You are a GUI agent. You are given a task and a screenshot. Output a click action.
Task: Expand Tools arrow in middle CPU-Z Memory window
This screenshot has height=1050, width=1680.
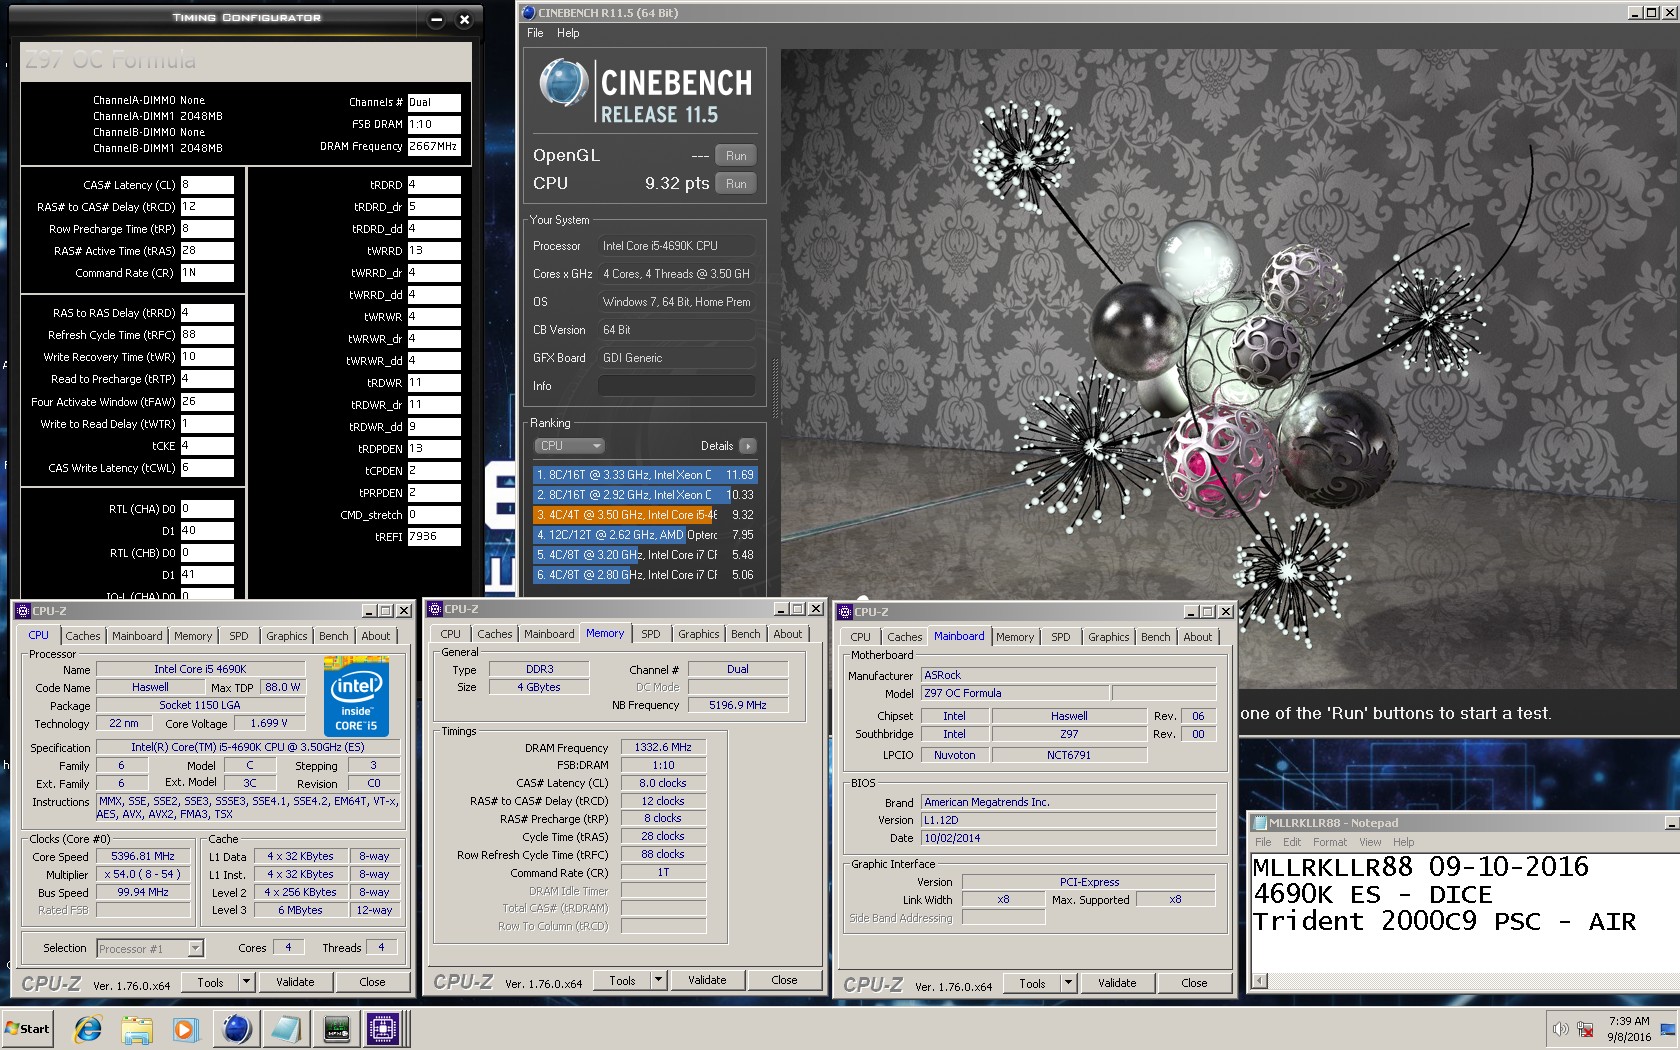(658, 980)
